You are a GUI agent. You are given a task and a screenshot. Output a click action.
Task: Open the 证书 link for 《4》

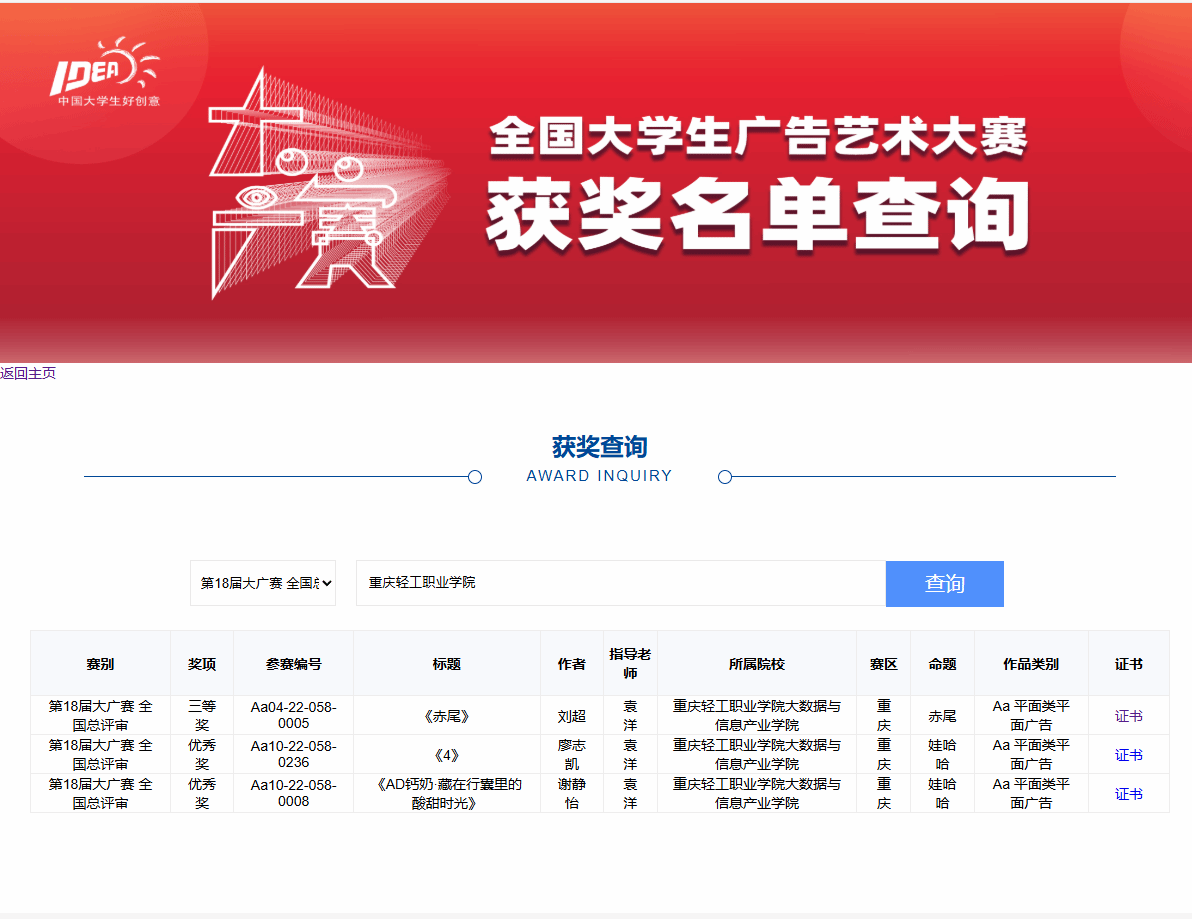pos(1128,755)
